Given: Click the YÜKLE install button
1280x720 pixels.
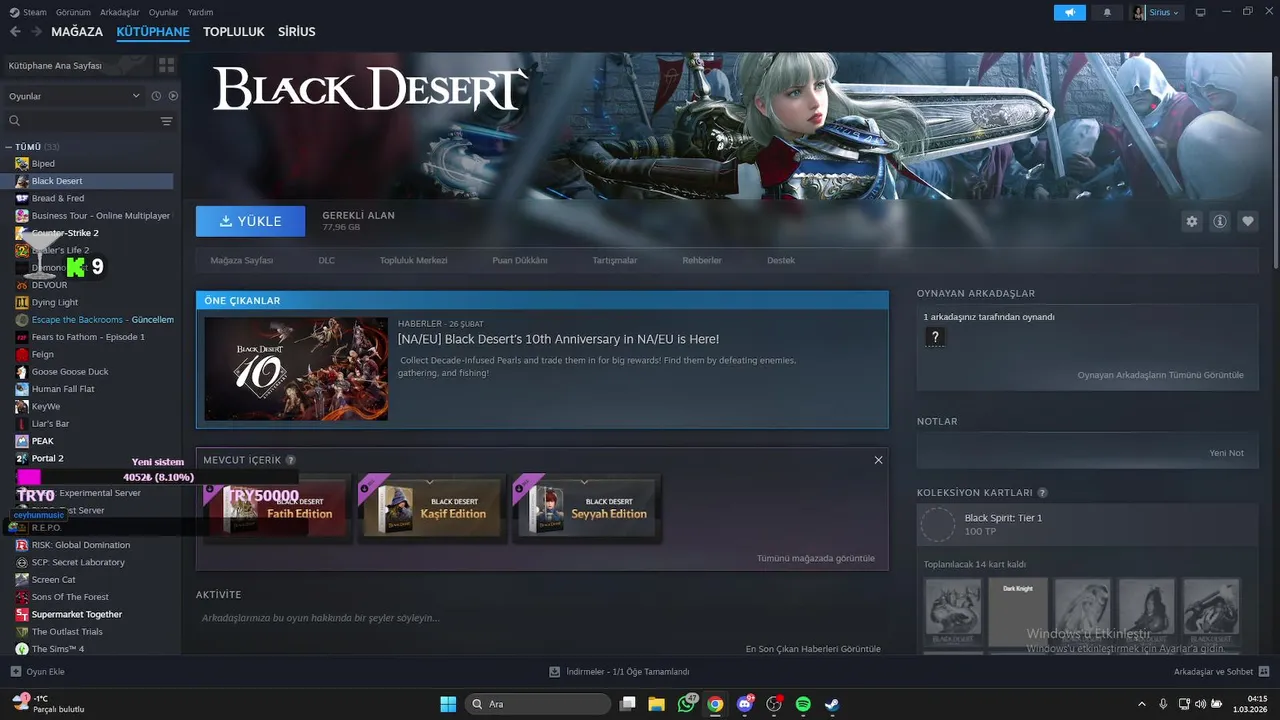Looking at the screenshot, I should click(250, 221).
